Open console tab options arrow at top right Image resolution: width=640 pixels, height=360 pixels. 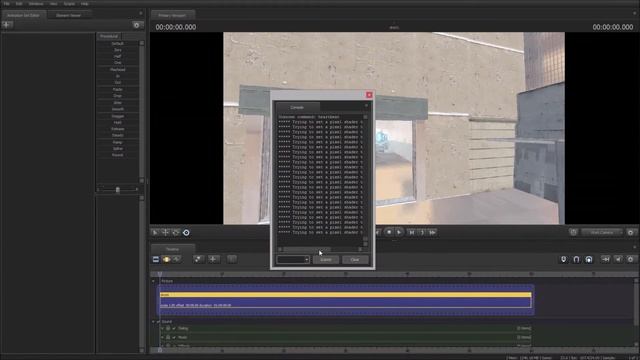(x=366, y=106)
